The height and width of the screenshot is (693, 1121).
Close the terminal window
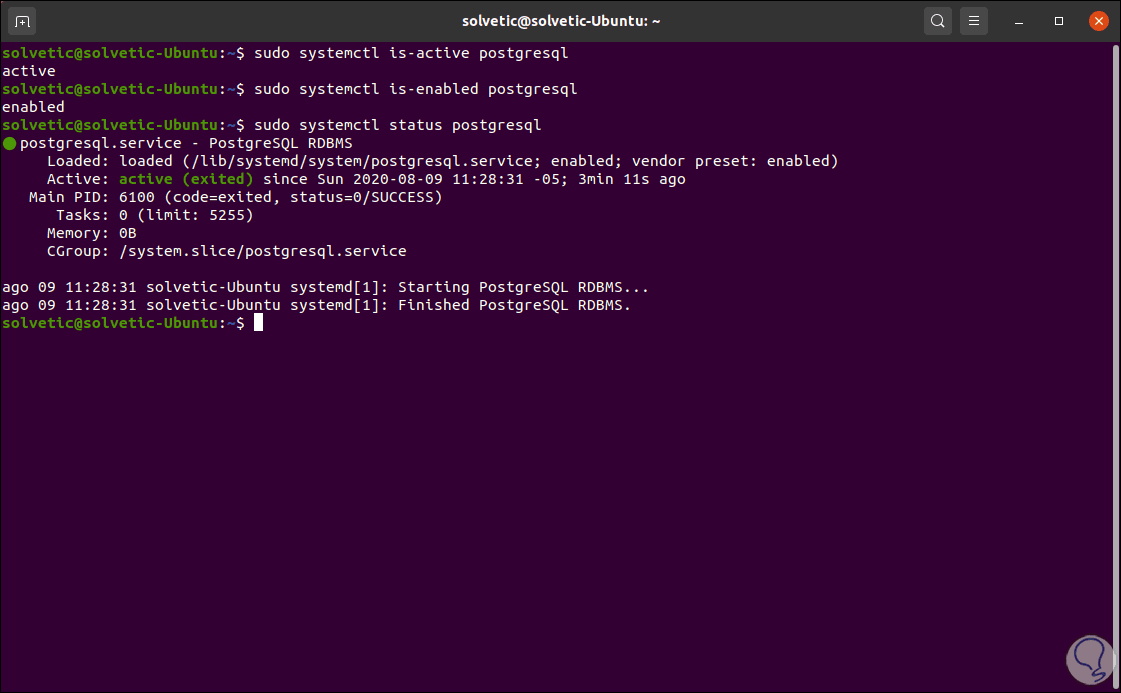click(x=1098, y=20)
